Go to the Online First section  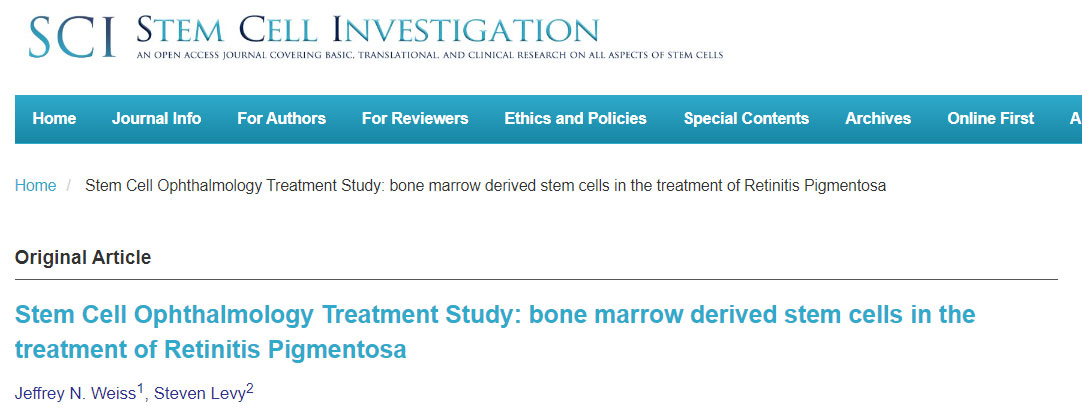(x=990, y=119)
